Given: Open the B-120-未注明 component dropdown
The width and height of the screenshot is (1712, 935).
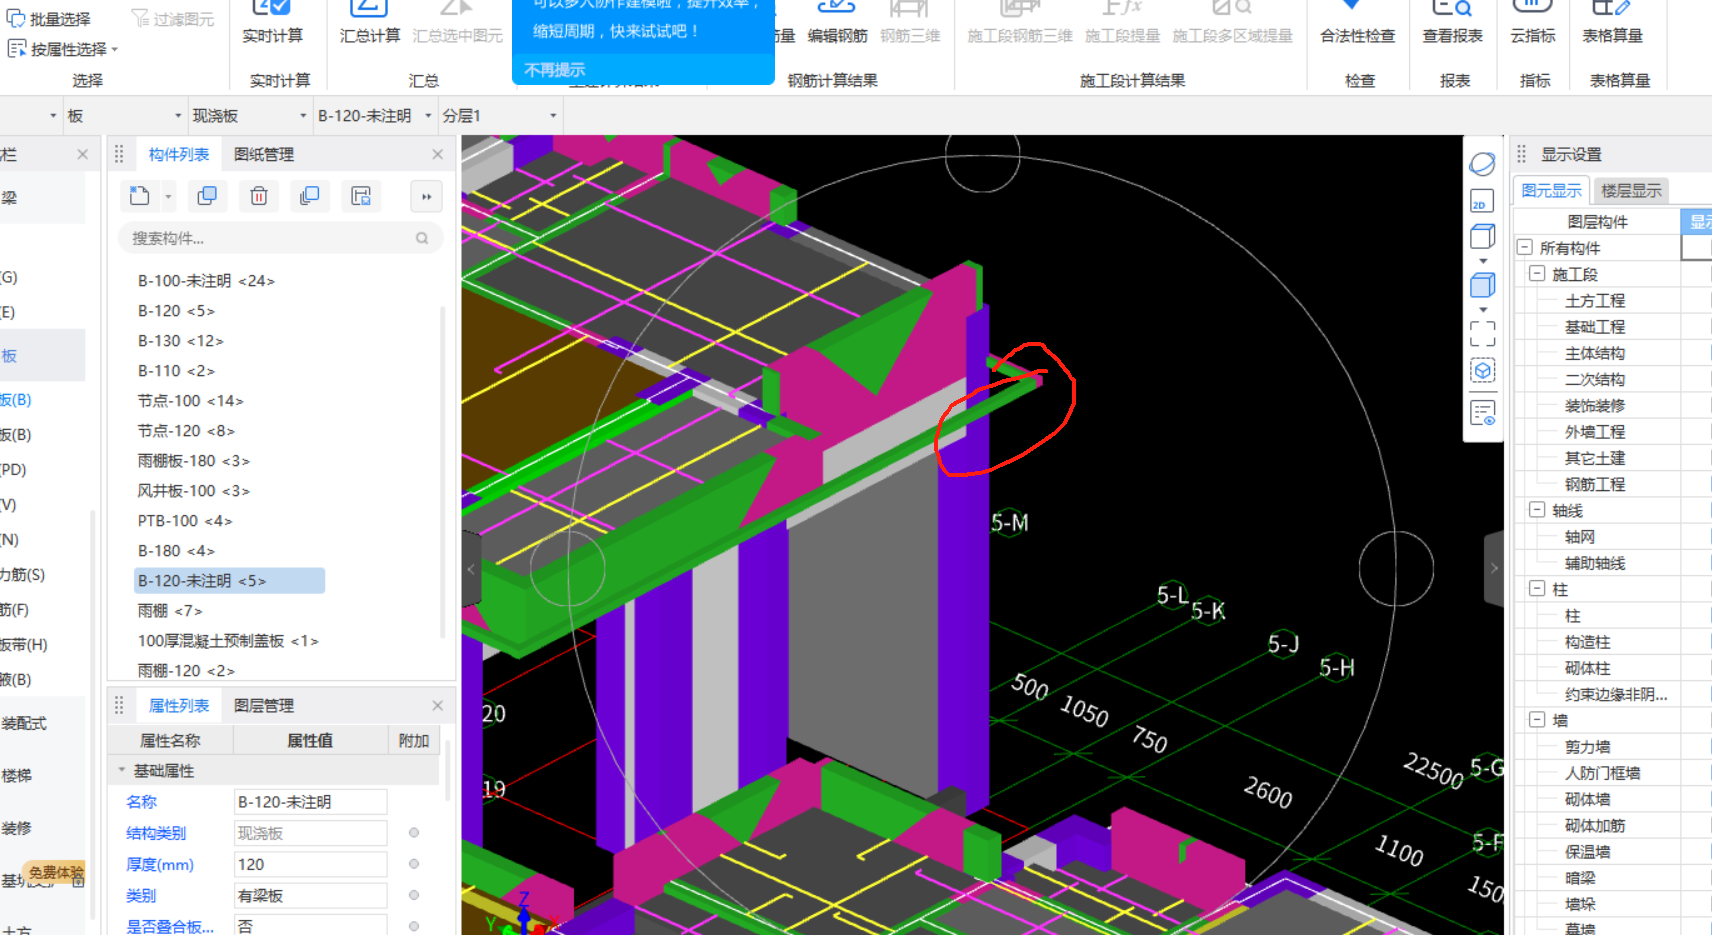Looking at the screenshot, I should [x=428, y=116].
